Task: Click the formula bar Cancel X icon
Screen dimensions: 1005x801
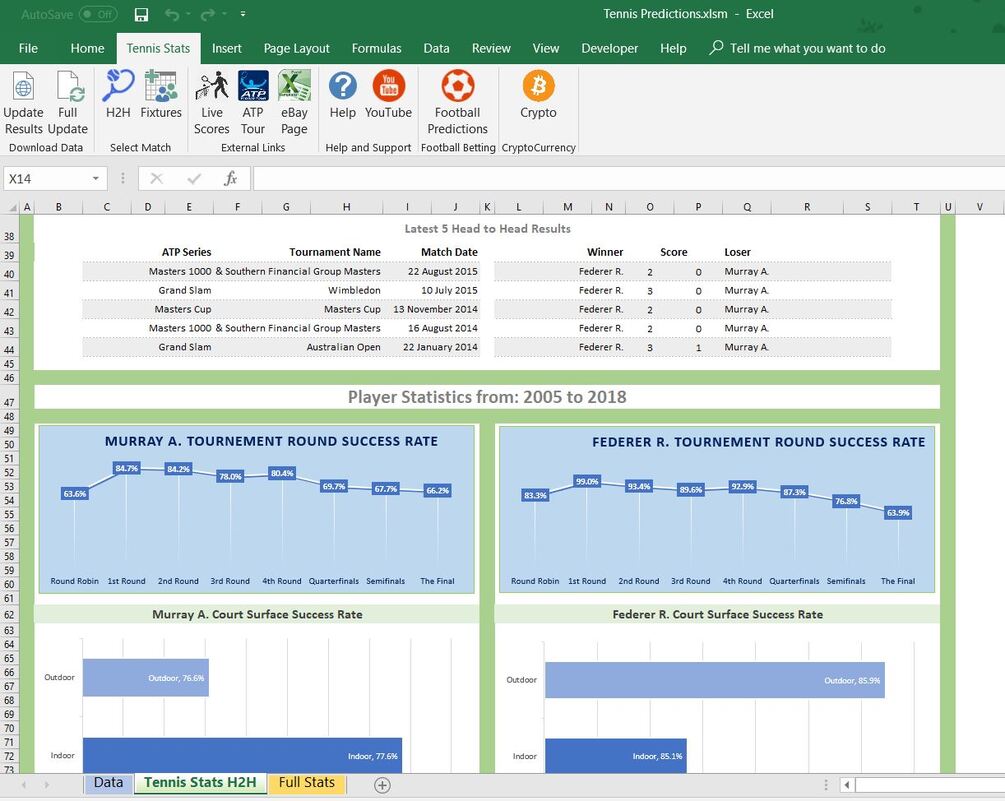Action: (x=156, y=179)
